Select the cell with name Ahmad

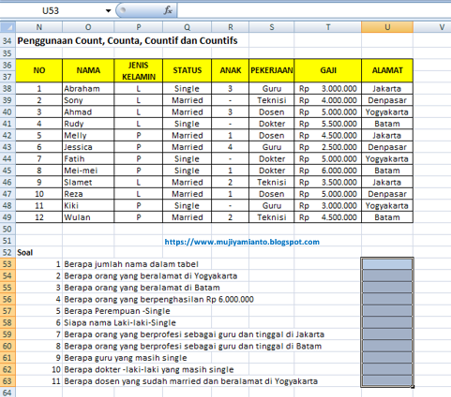pyautogui.click(x=88, y=112)
